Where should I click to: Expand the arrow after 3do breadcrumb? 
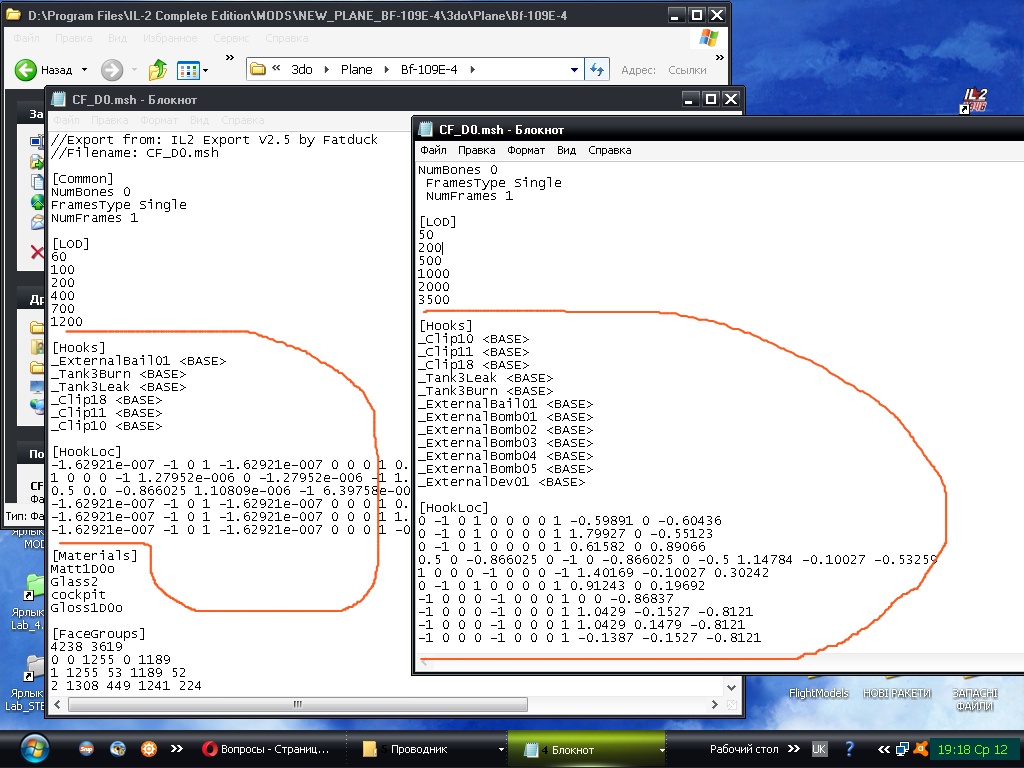(327, 70)
